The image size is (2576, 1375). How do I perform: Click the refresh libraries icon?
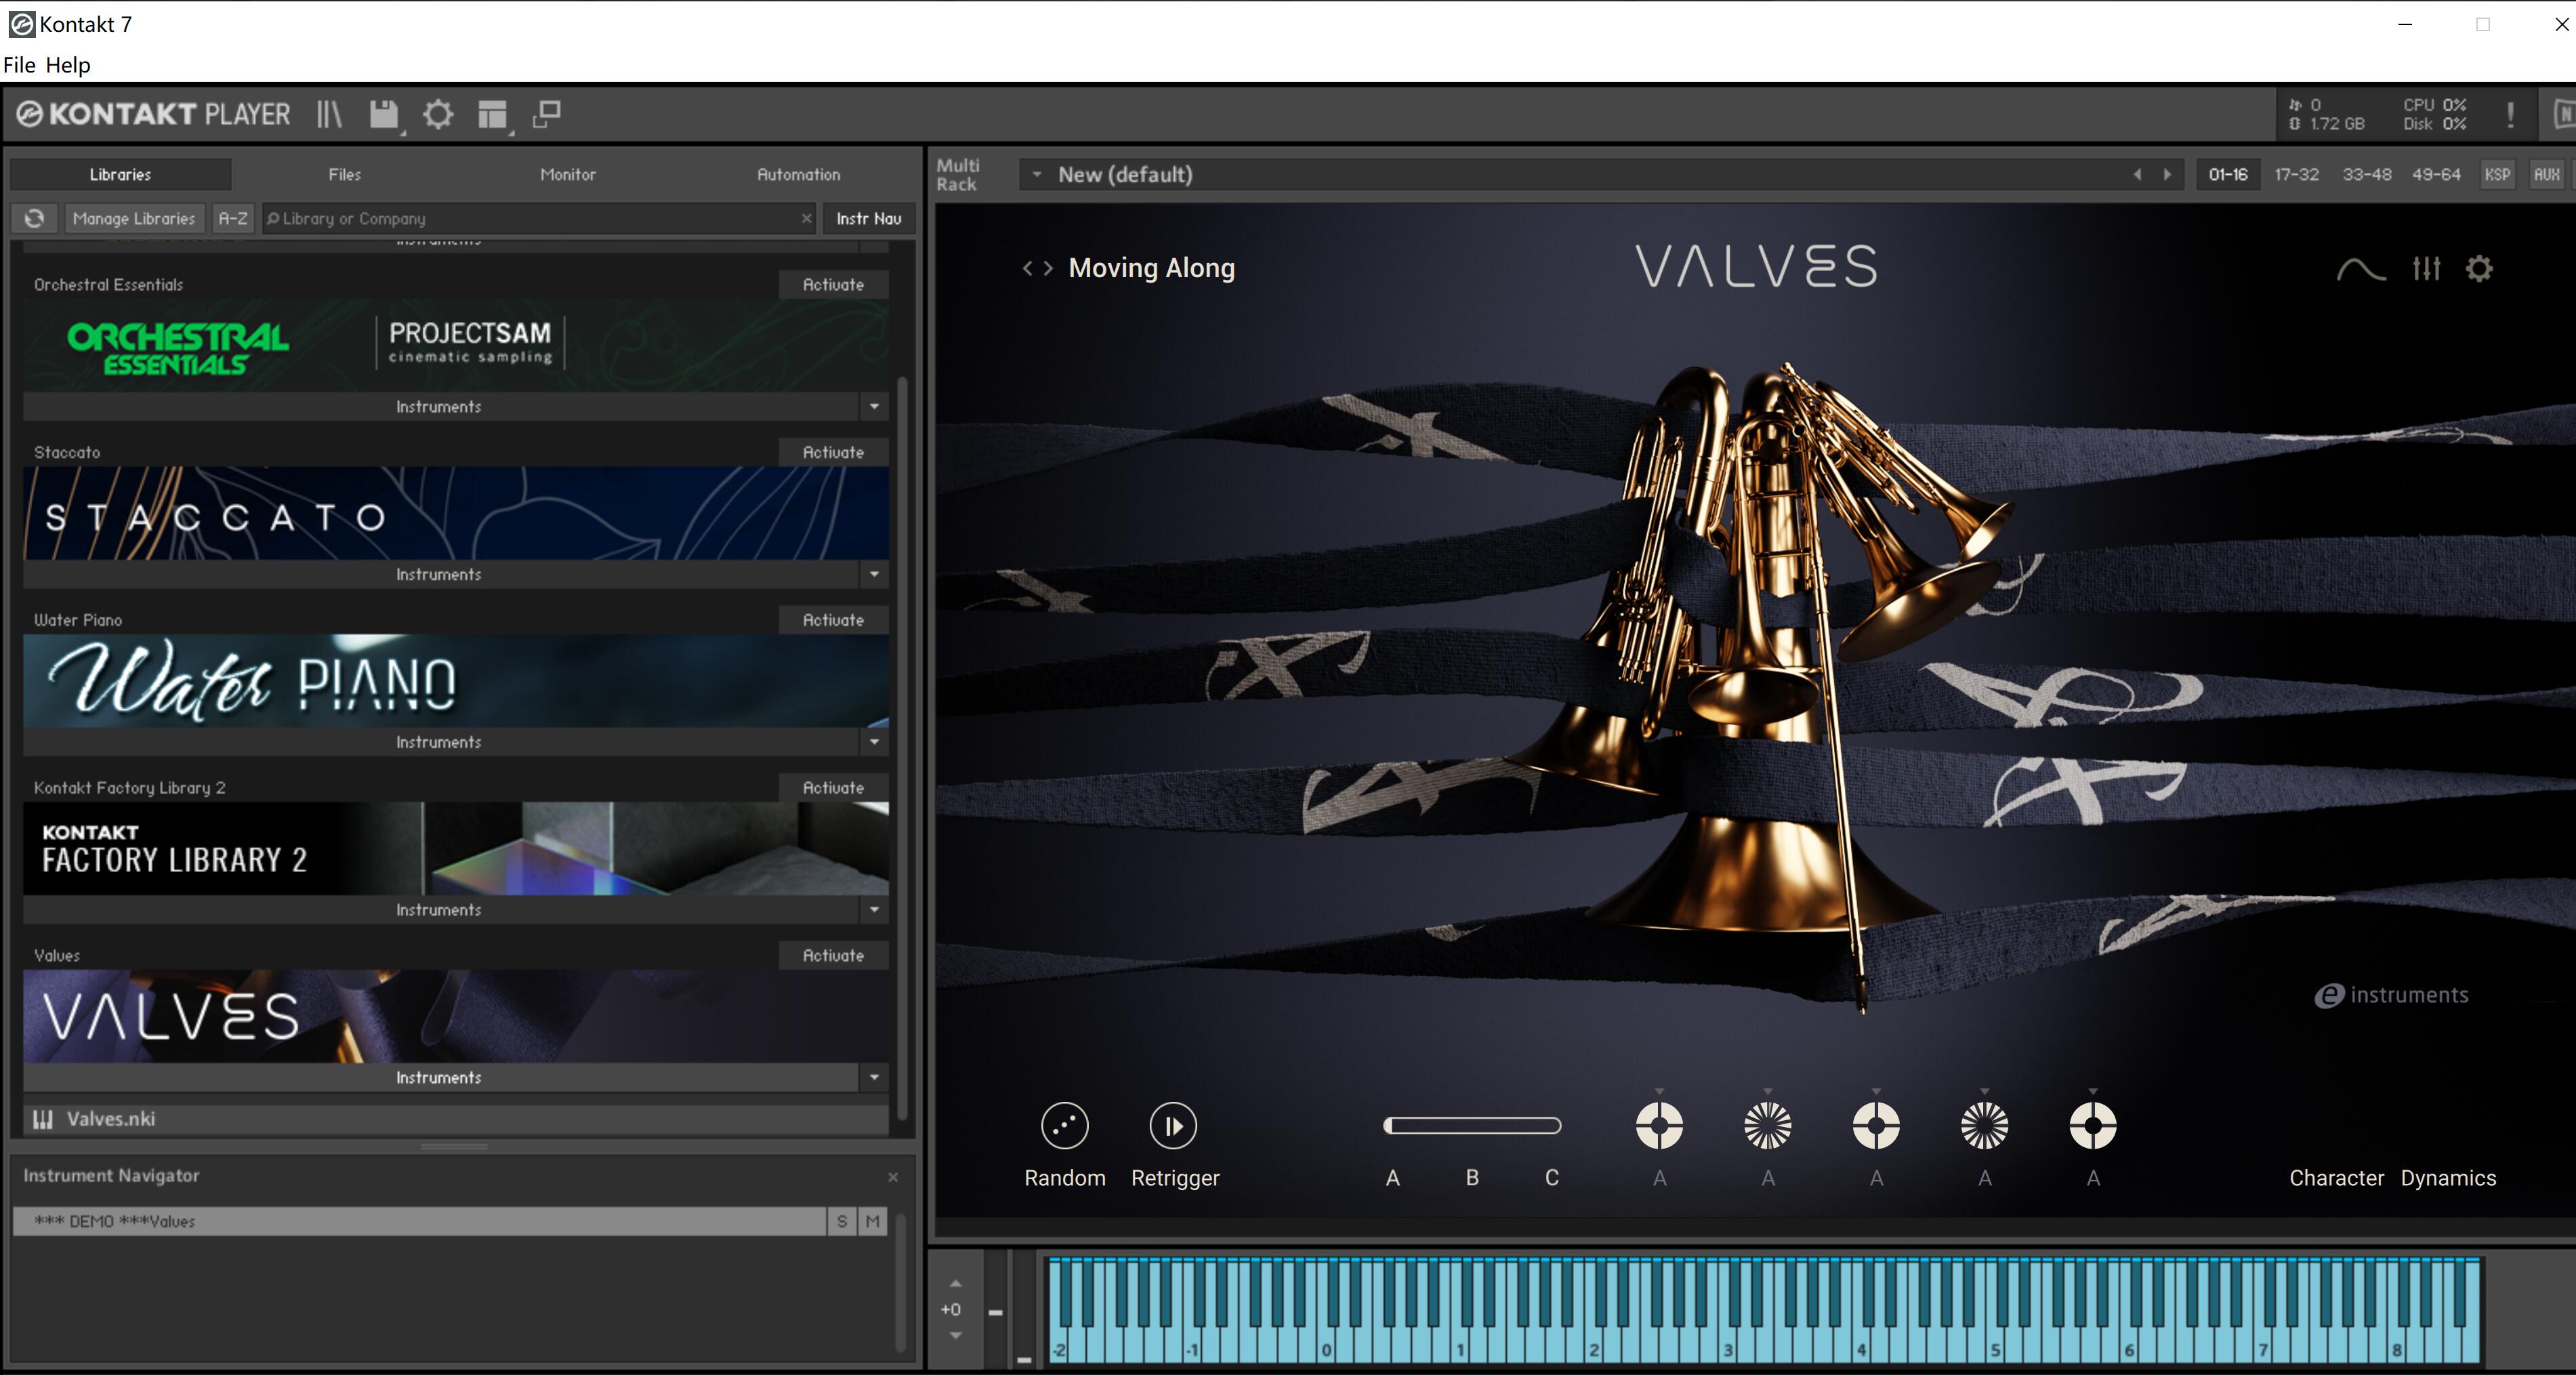[x=34, y=218]
